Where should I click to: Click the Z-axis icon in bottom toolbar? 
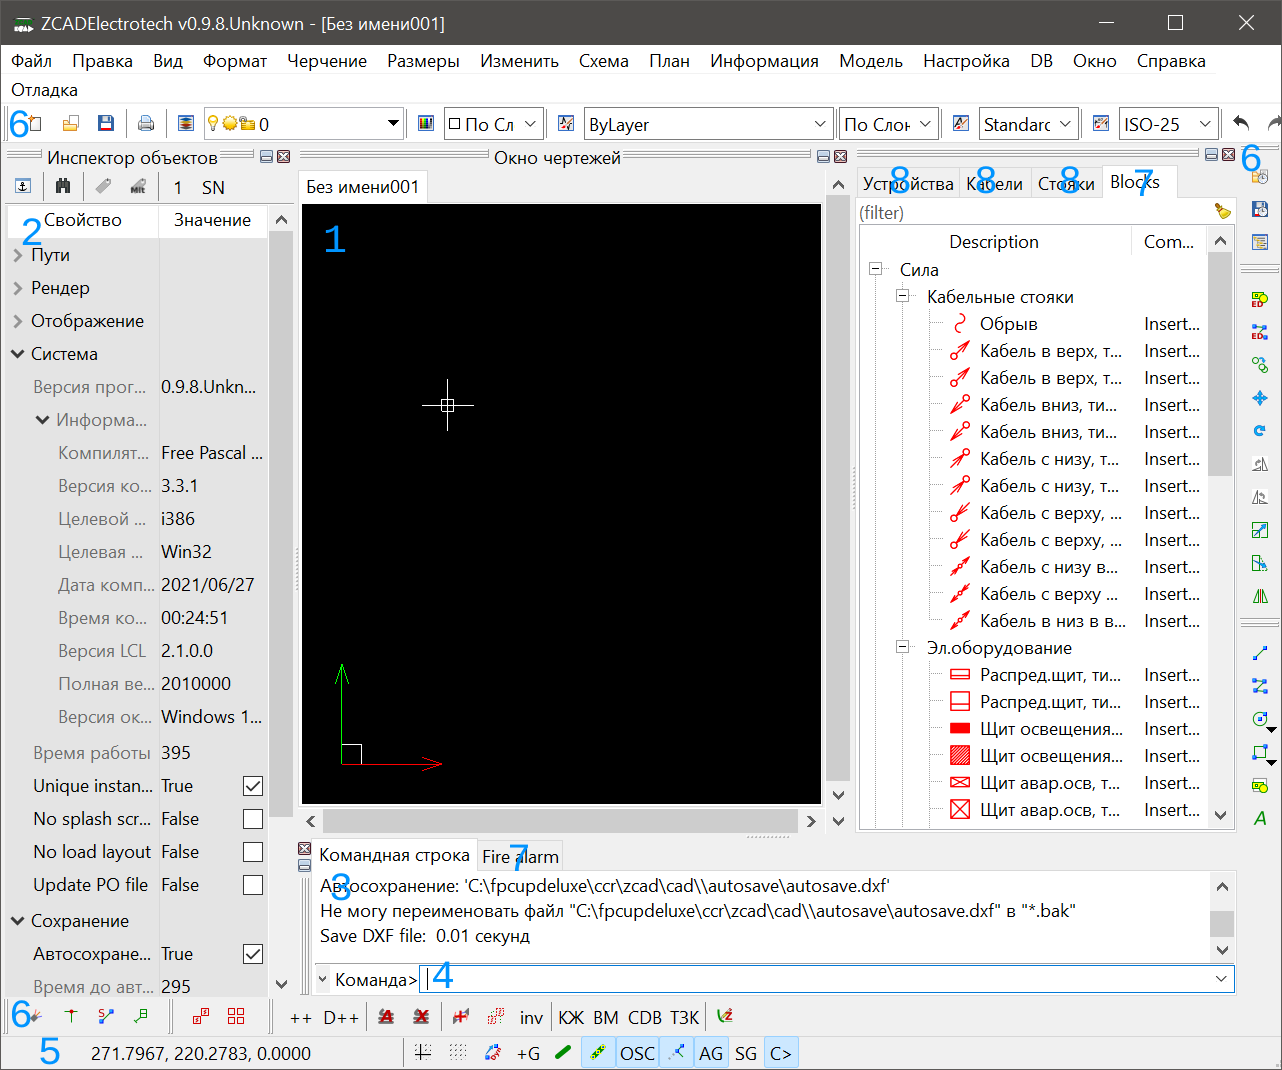point(725,1016)
